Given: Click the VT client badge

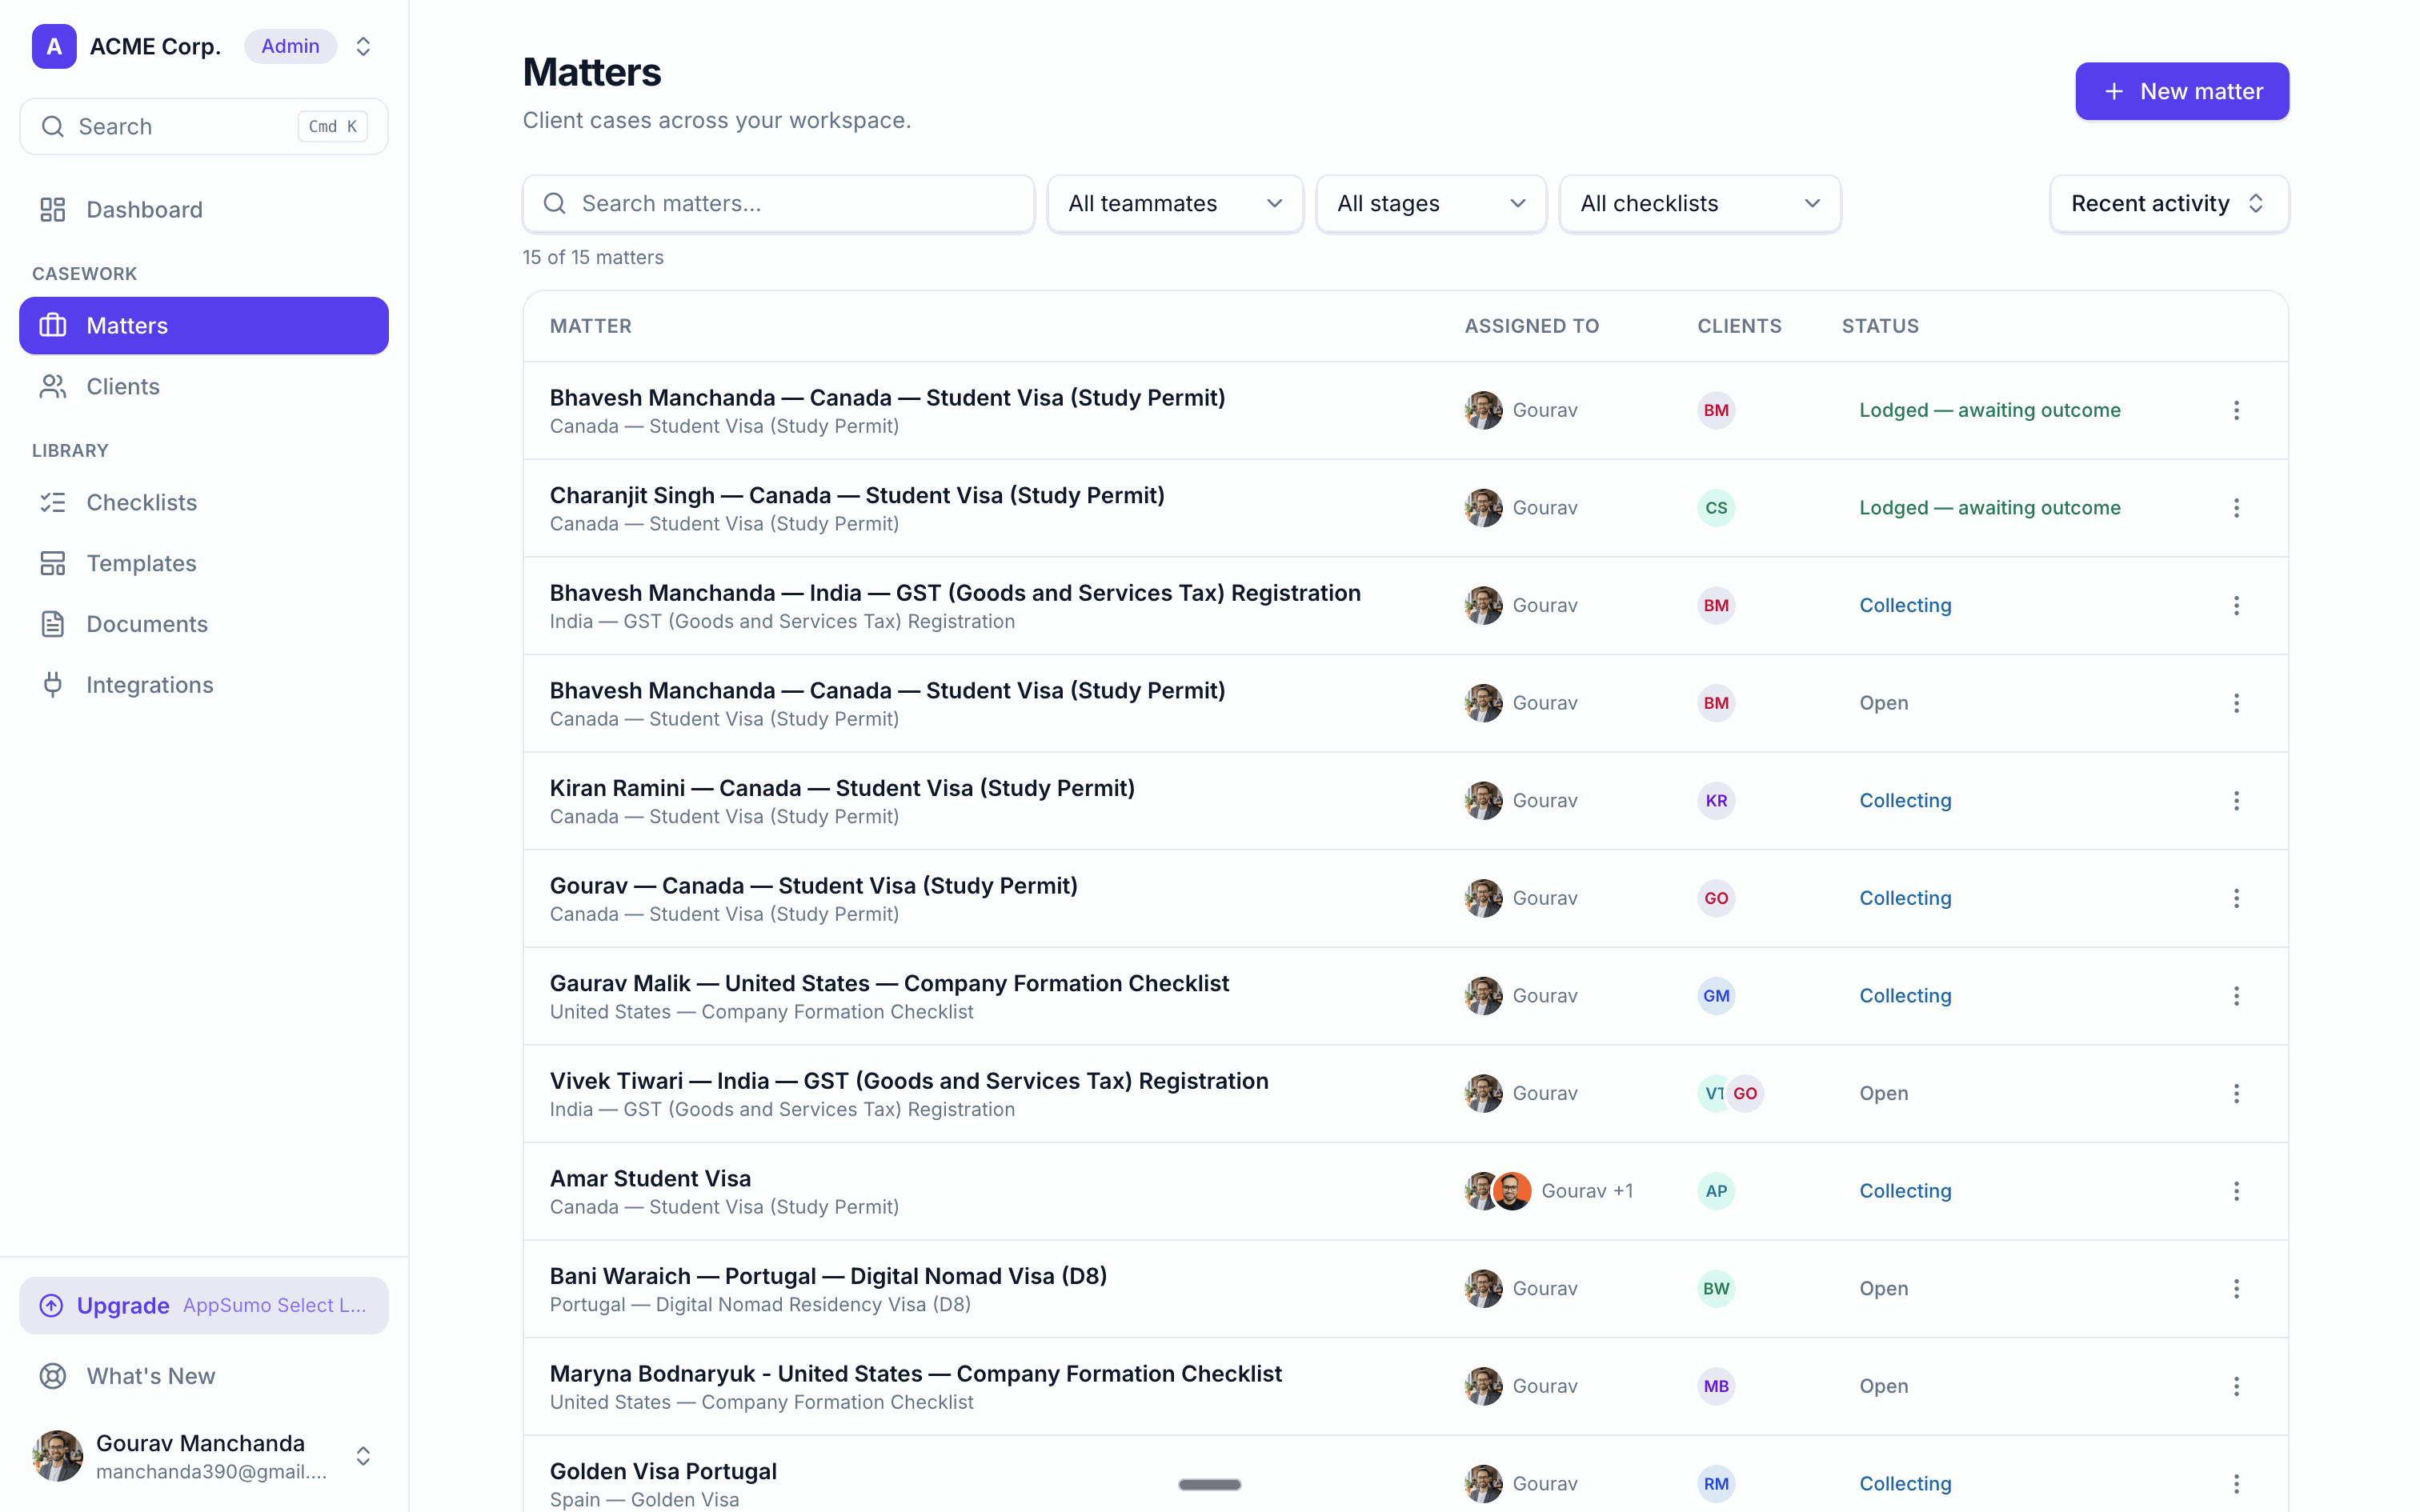Looking at the screenshot, I should click(x=1712, y=1093).
